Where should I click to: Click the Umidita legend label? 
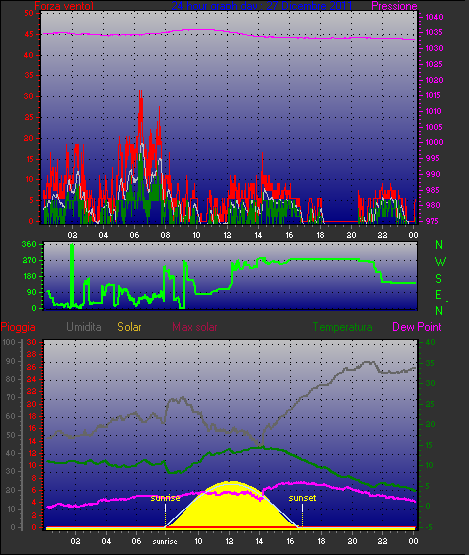84,327
